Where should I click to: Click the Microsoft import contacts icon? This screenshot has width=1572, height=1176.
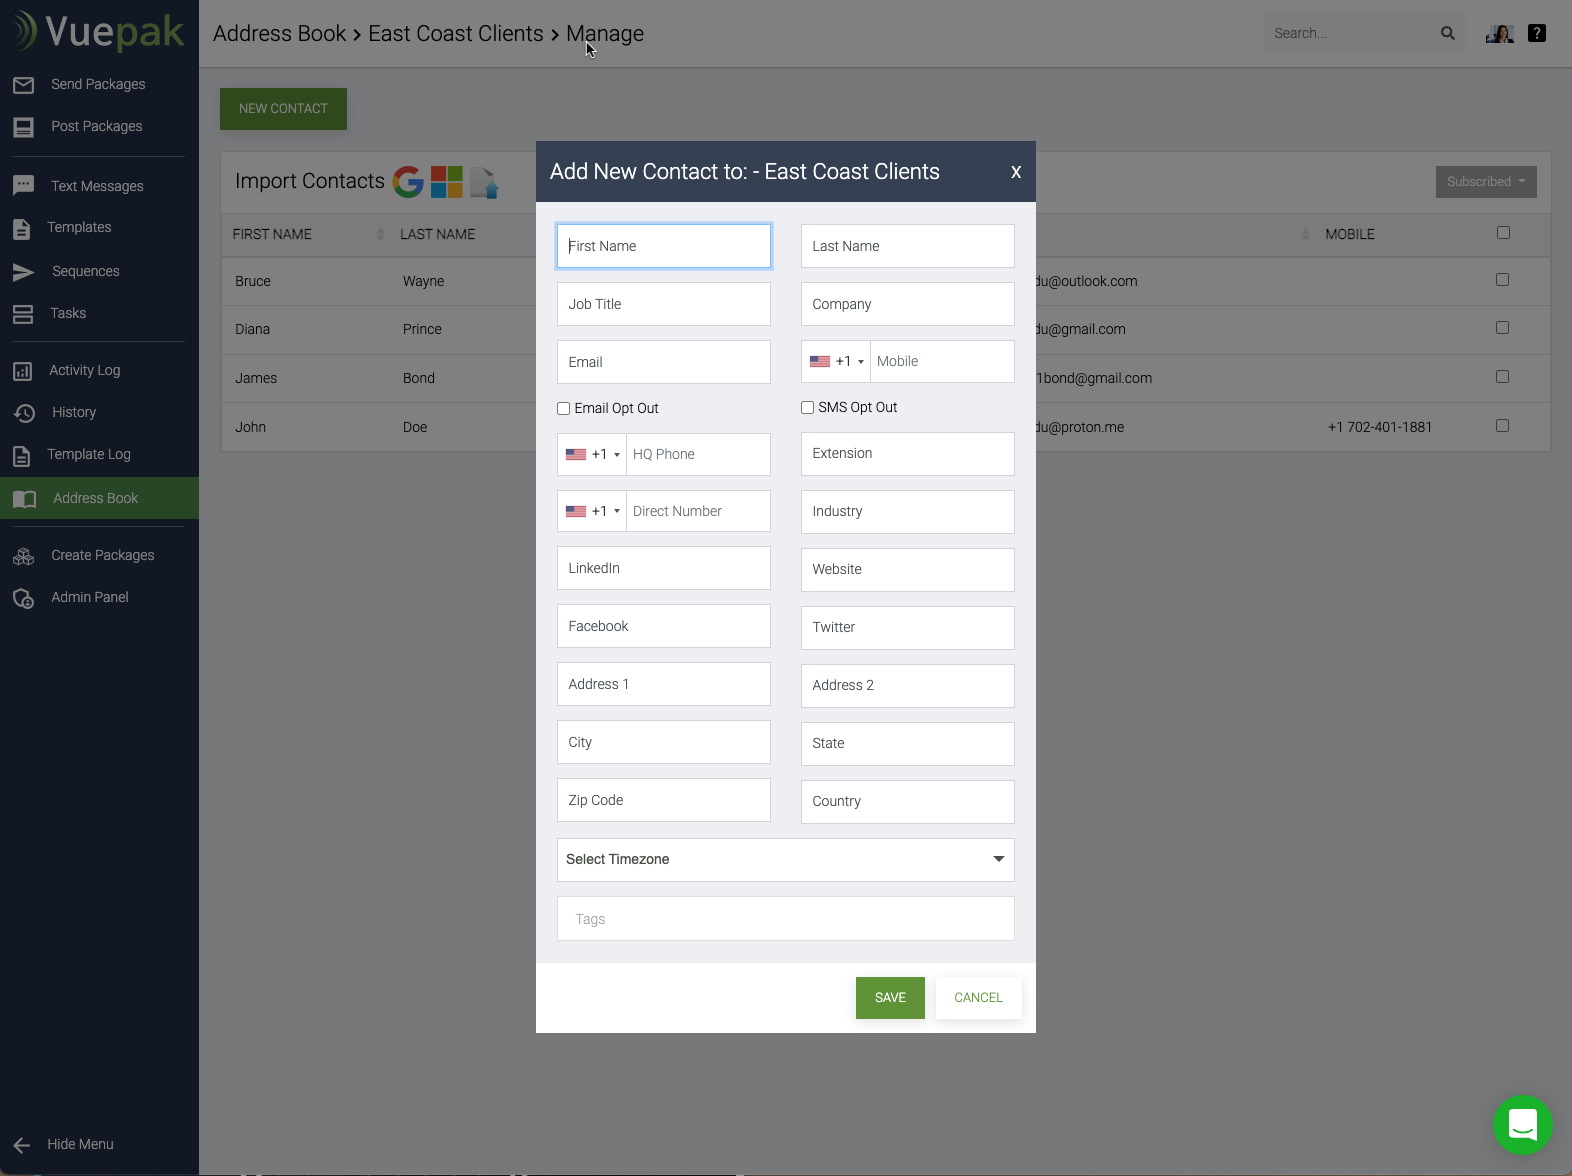pyautogui.click(x=446, y=182)
